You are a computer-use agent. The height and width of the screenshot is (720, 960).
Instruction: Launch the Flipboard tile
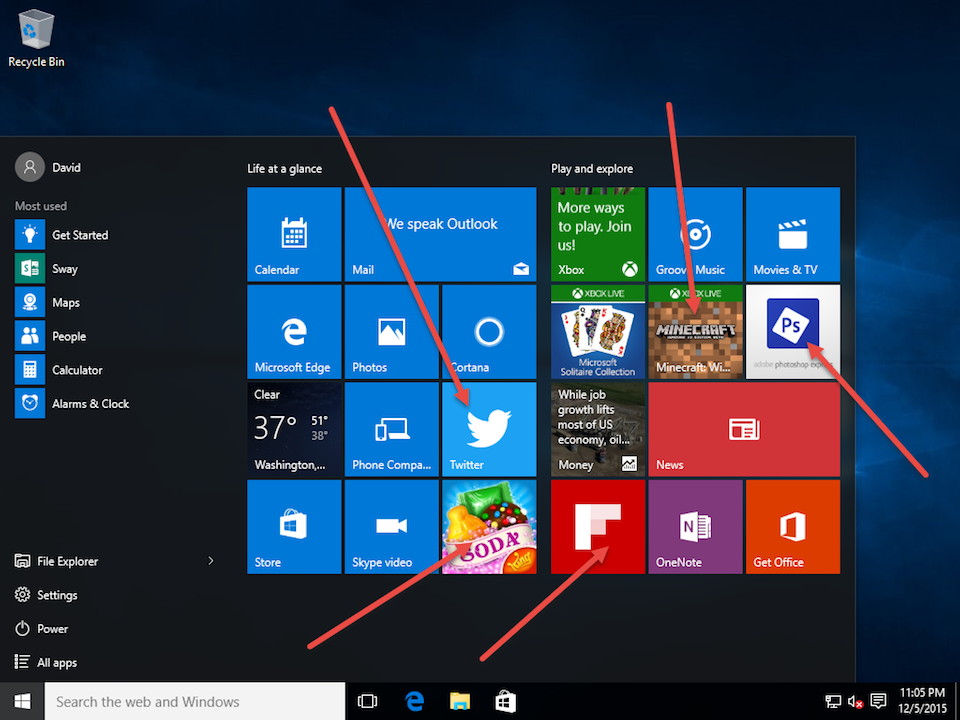coord(598,527)
